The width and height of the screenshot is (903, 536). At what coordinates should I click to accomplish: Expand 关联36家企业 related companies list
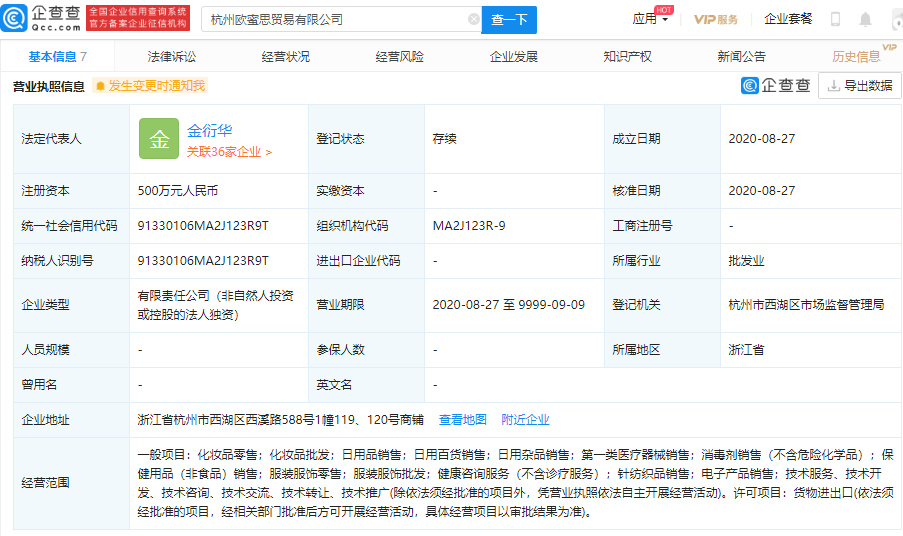(x=229, y=152)
